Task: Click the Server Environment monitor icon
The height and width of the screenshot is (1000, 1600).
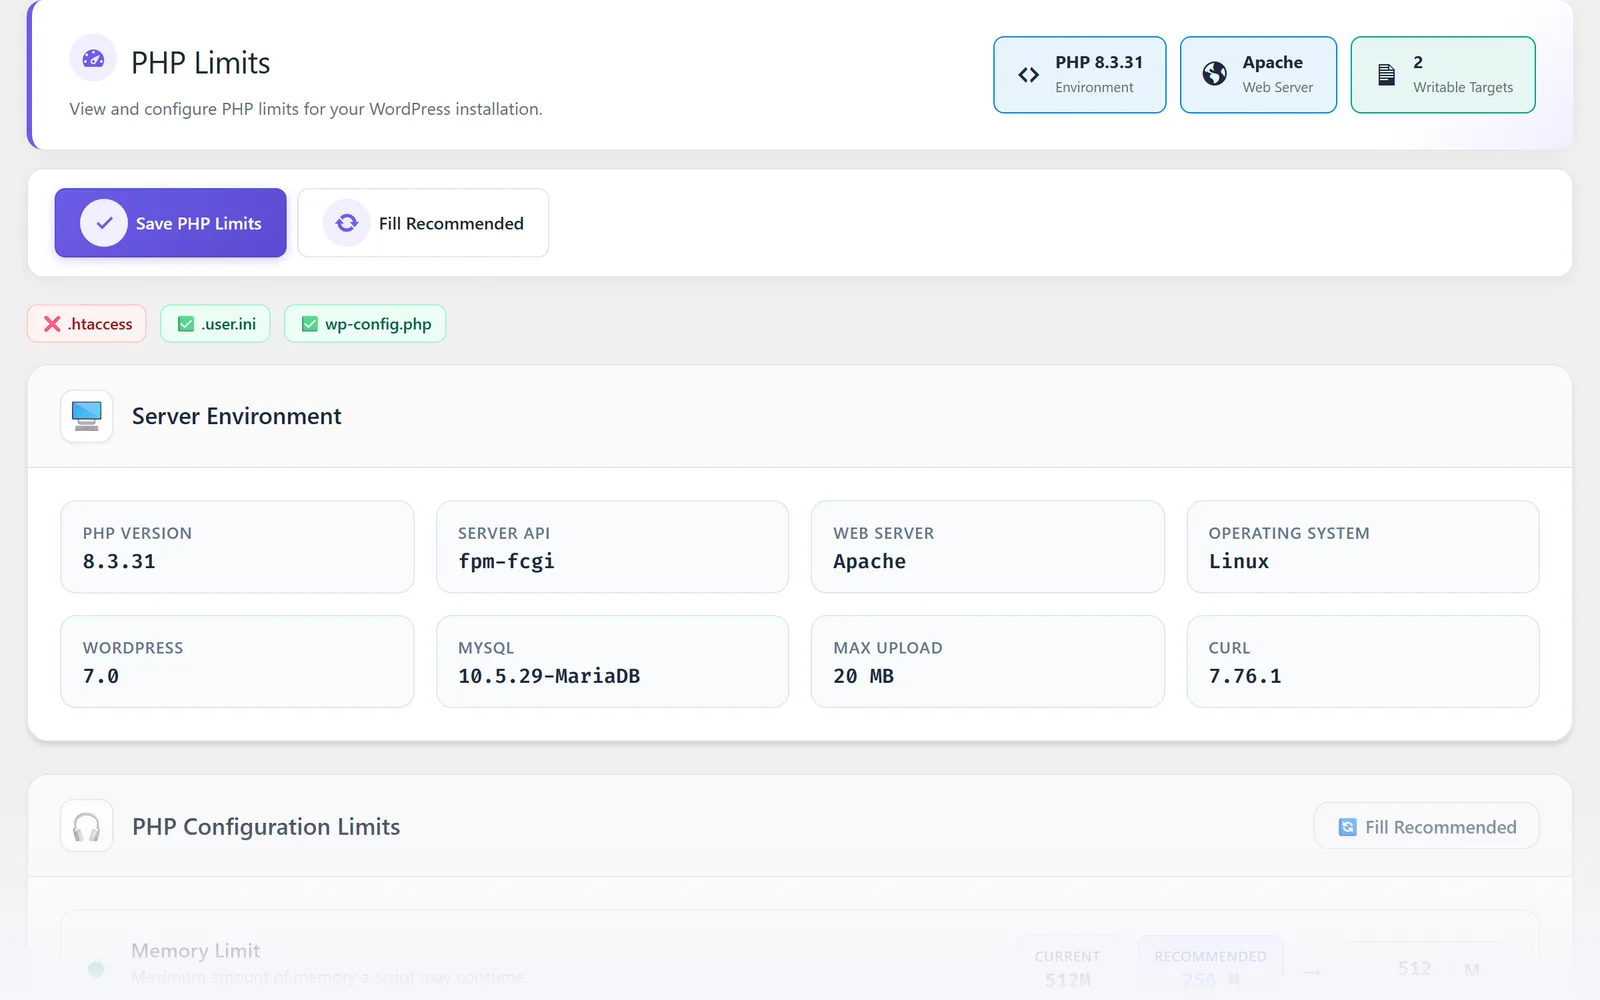Action: pos(87,416)
